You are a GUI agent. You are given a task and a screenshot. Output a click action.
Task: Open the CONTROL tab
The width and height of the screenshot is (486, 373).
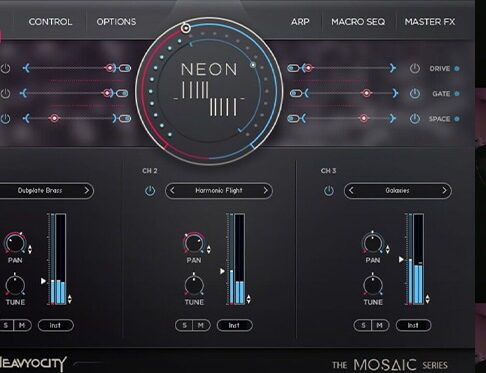50,22
